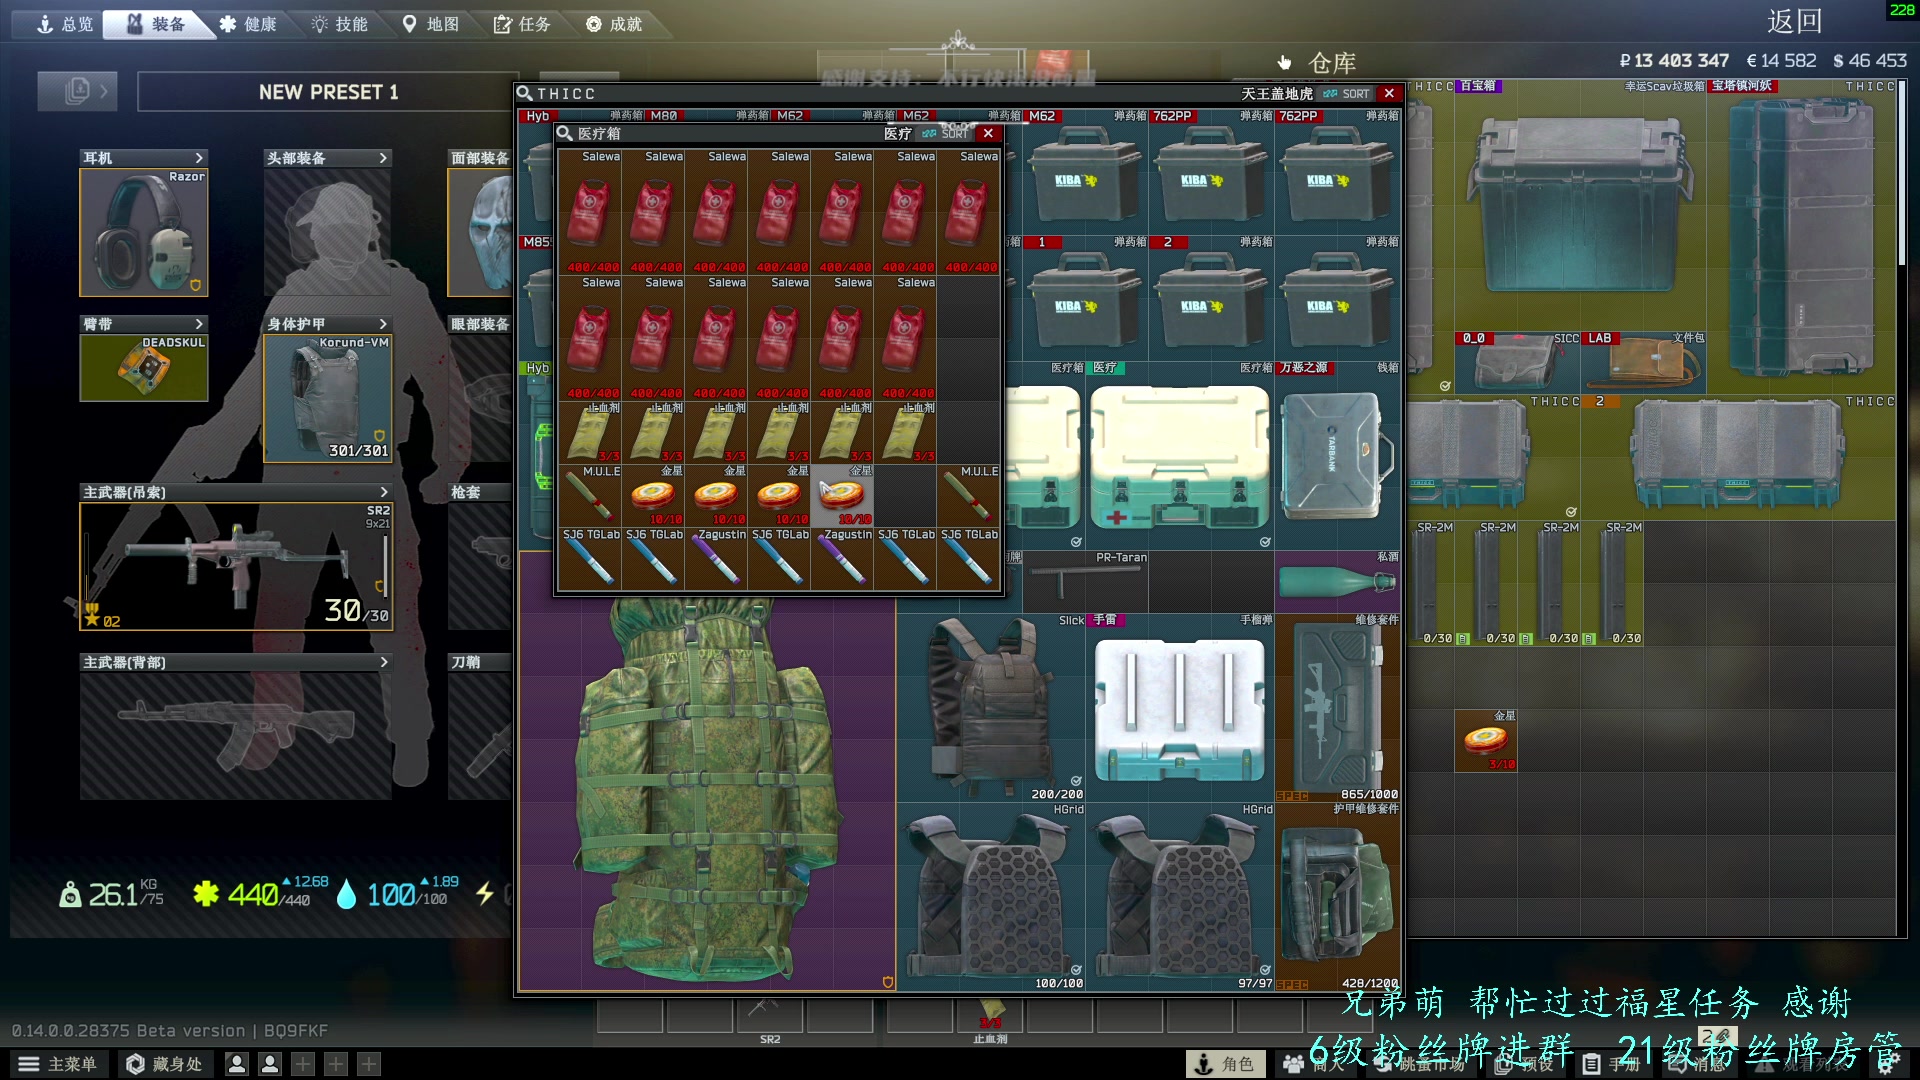Open the 主菜单 main menu button
This screenshot has height=1080, width=1920.
point(58,1064)
